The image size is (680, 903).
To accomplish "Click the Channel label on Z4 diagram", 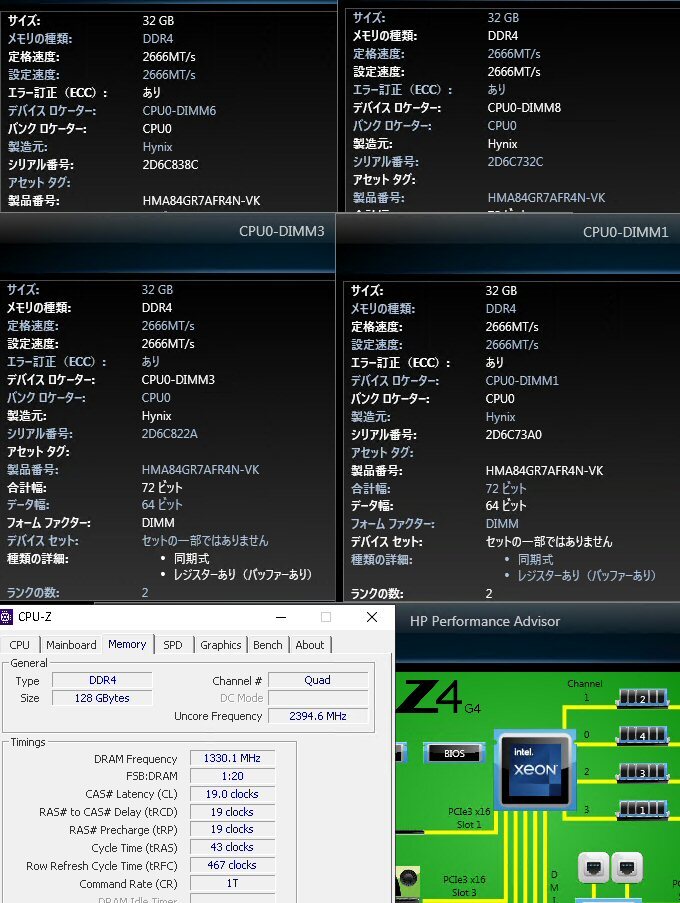I will [x=584, y=684].
